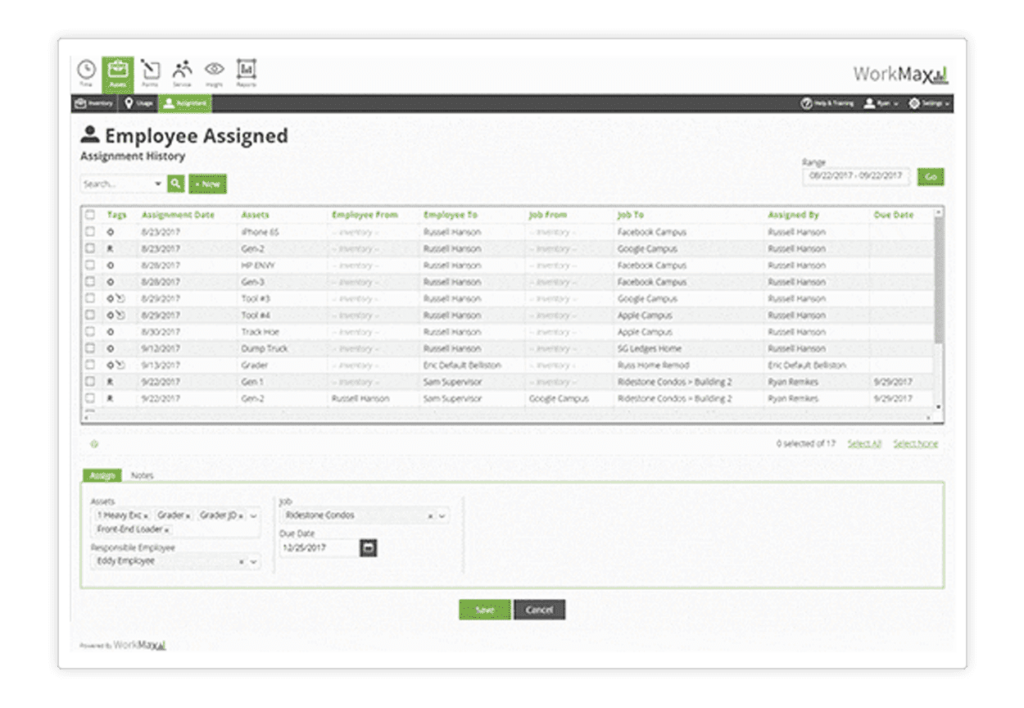The image size is (1024, 708).
Task: Click the search magnifier icon
Action: pos(176,184)
